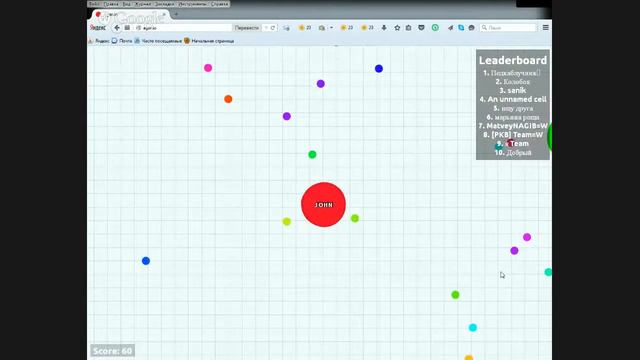
Task: Click leaderboard entry '4. An unnamed cell'
Action: click(513, 99)
